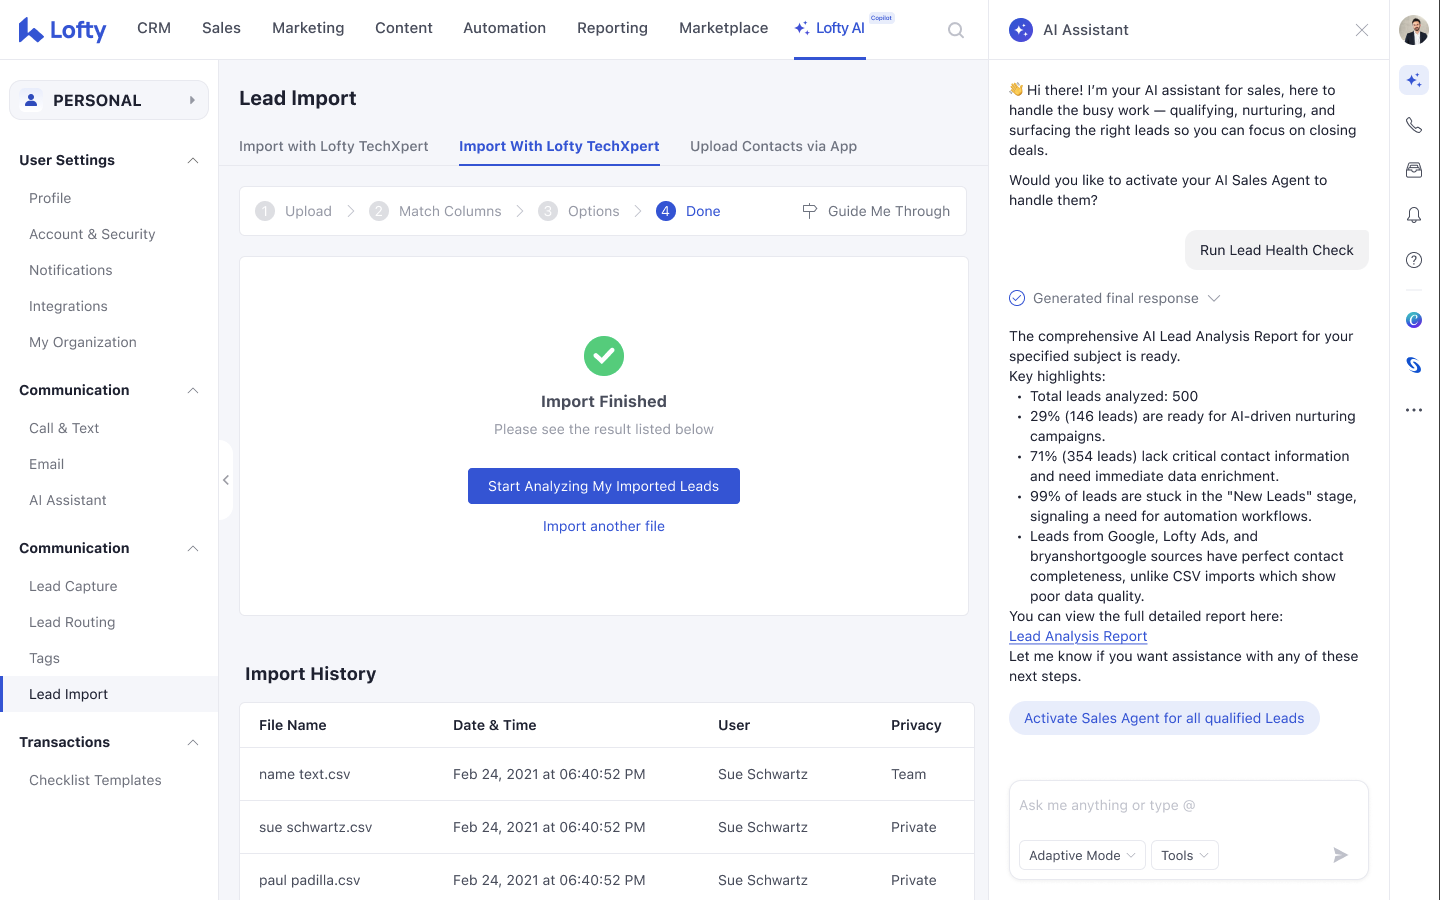Open the Adaptive Mode dropdown
The width and height of the screenshot is (1440, 900).
[1082, 855]
